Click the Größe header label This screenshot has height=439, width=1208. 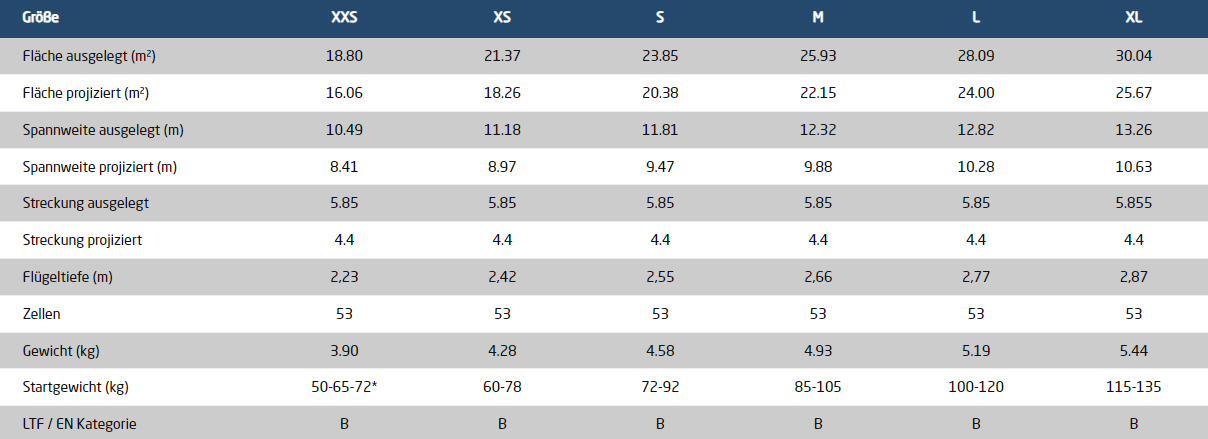tap(40, 18)
